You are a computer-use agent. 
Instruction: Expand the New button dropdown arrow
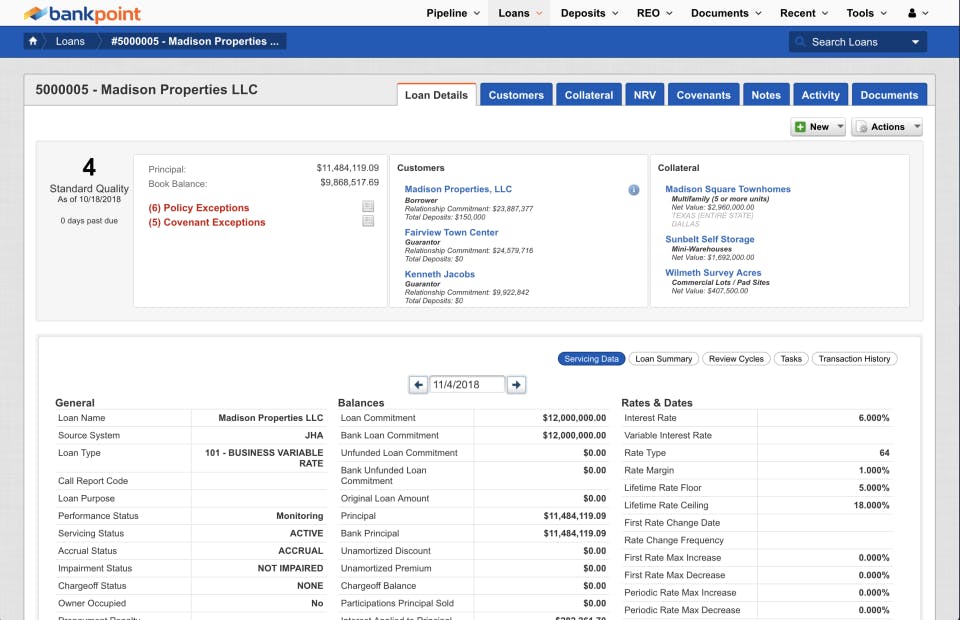[840, 127]
